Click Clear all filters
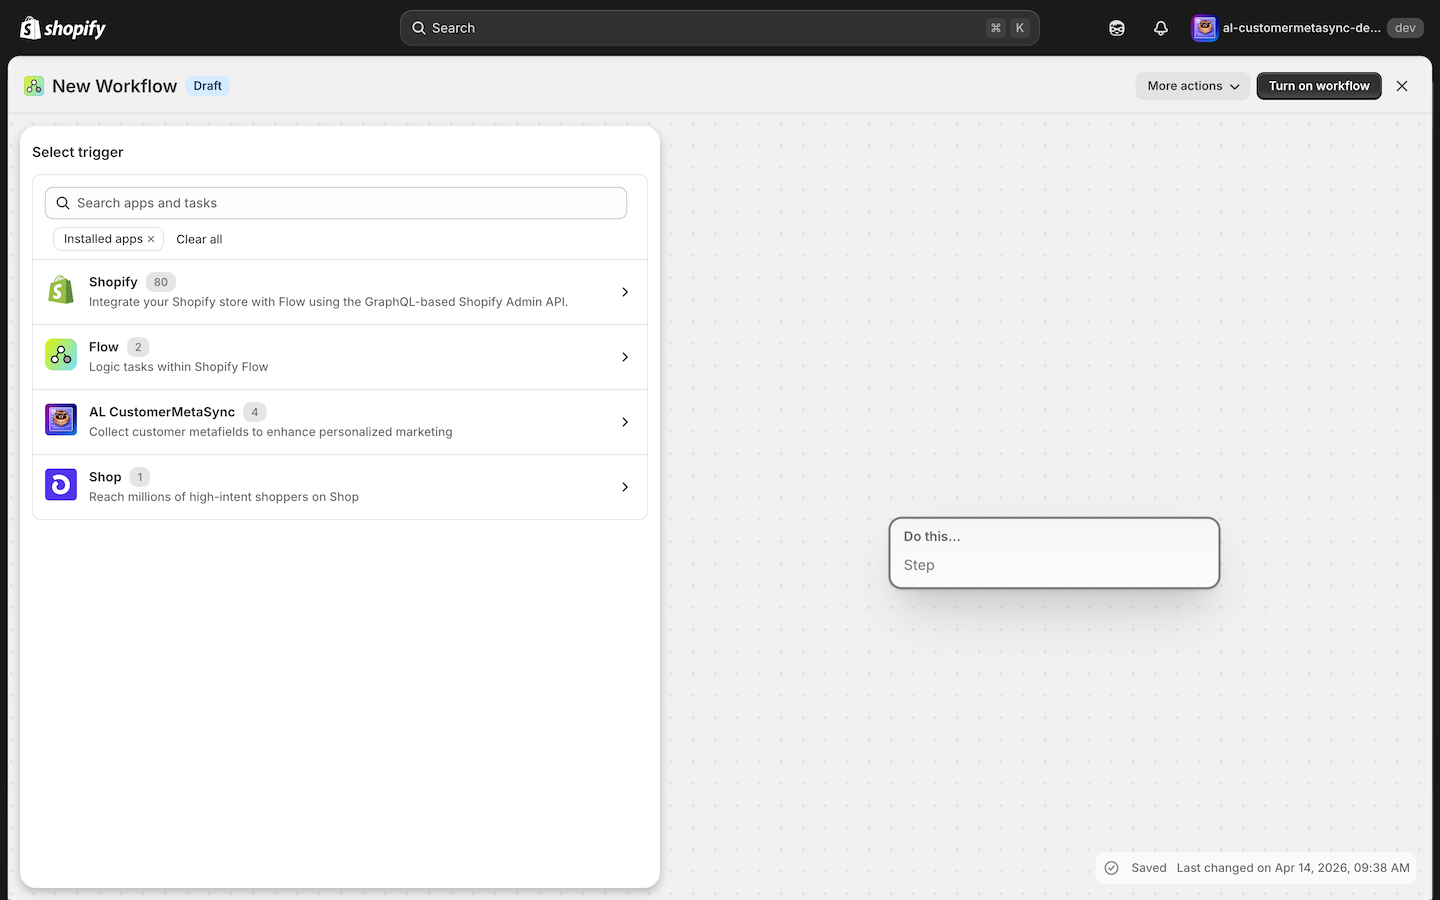Viewport: 1440px width, 900px height. 199,239
